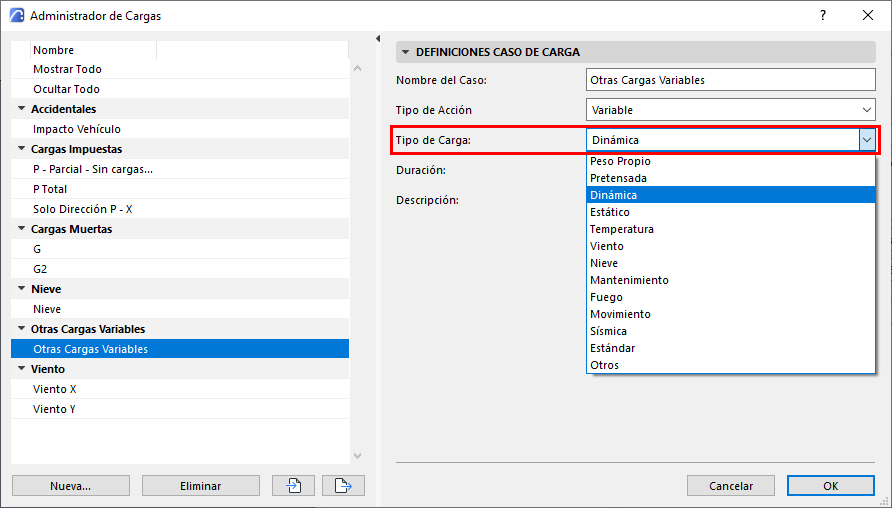Collapse the Viento group
892x508 pixels.
point(21,369)
